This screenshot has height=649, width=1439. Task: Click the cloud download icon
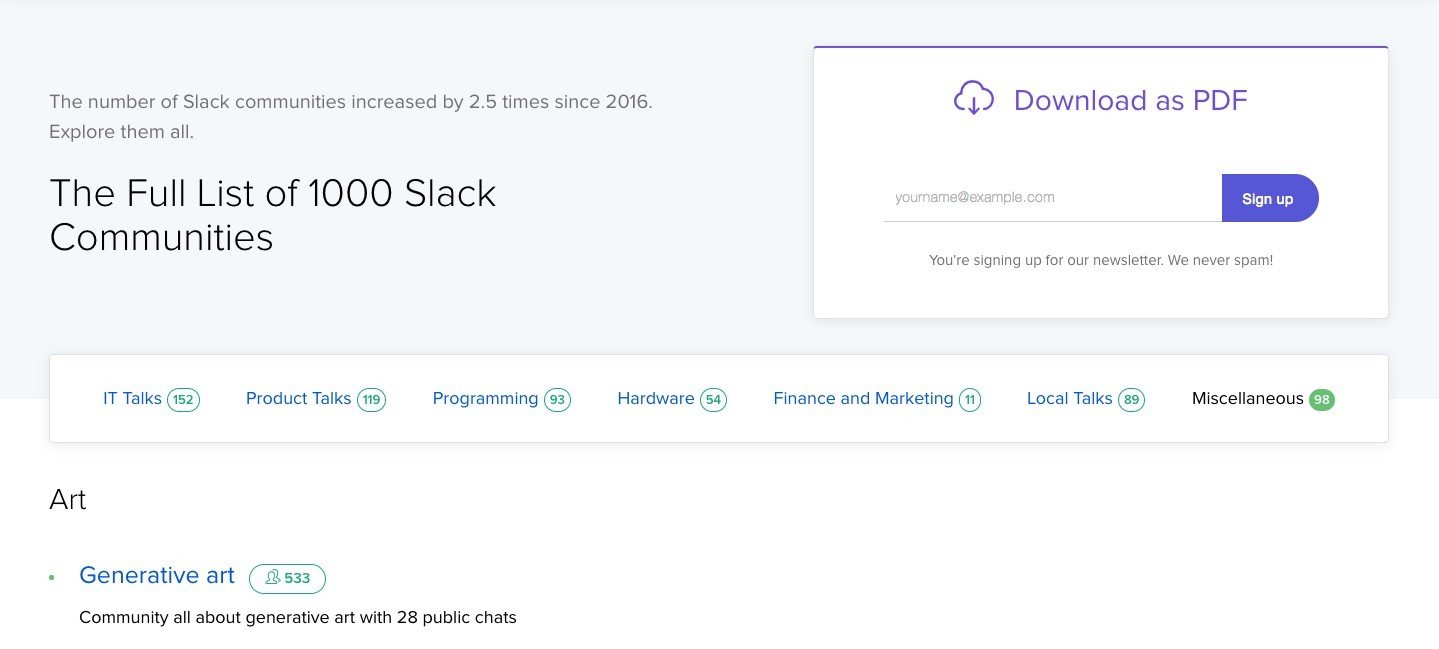(973, 99)
